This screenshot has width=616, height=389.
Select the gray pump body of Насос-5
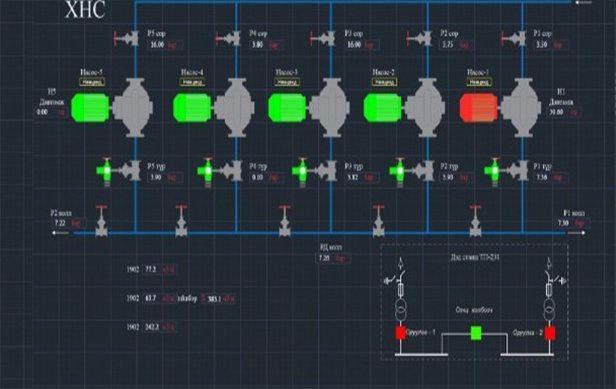coord(134,107)
